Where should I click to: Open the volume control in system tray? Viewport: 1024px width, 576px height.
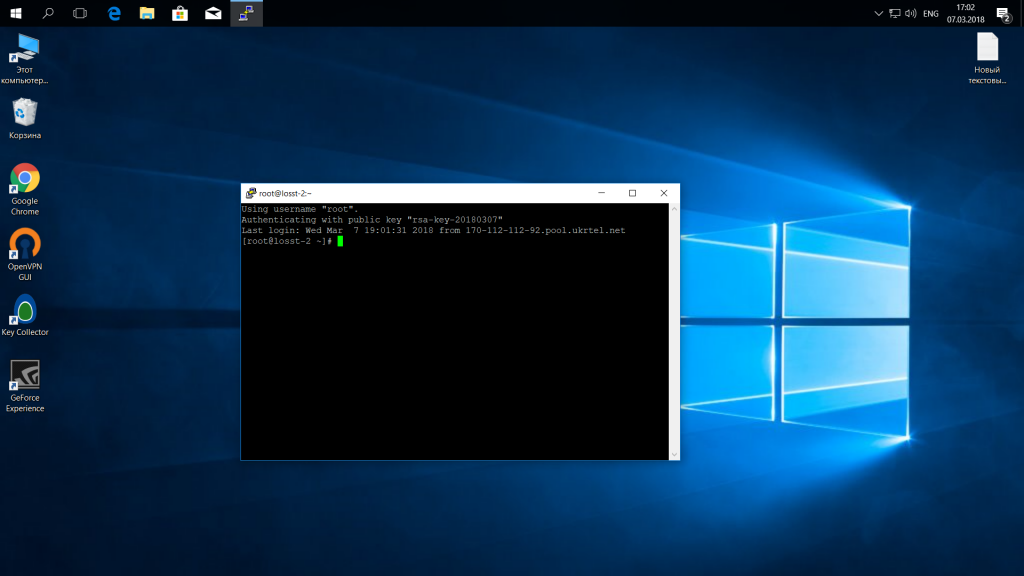pyautogui.click(x=910, y=14)
